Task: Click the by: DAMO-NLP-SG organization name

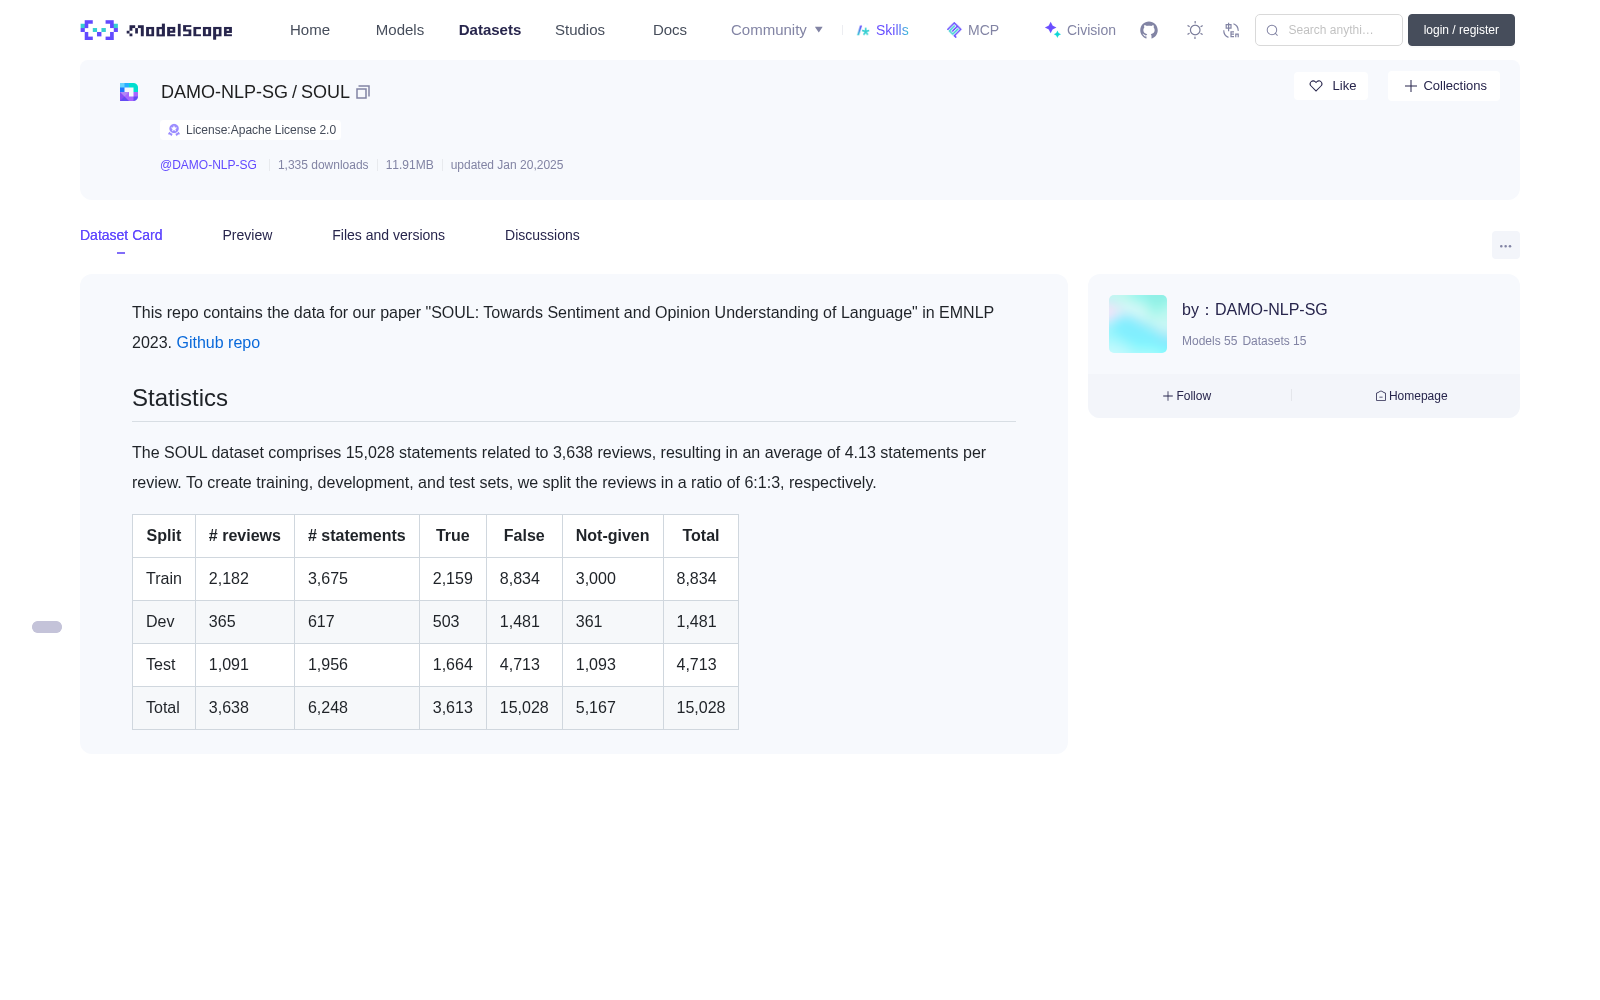Action: pos(1255,310)
